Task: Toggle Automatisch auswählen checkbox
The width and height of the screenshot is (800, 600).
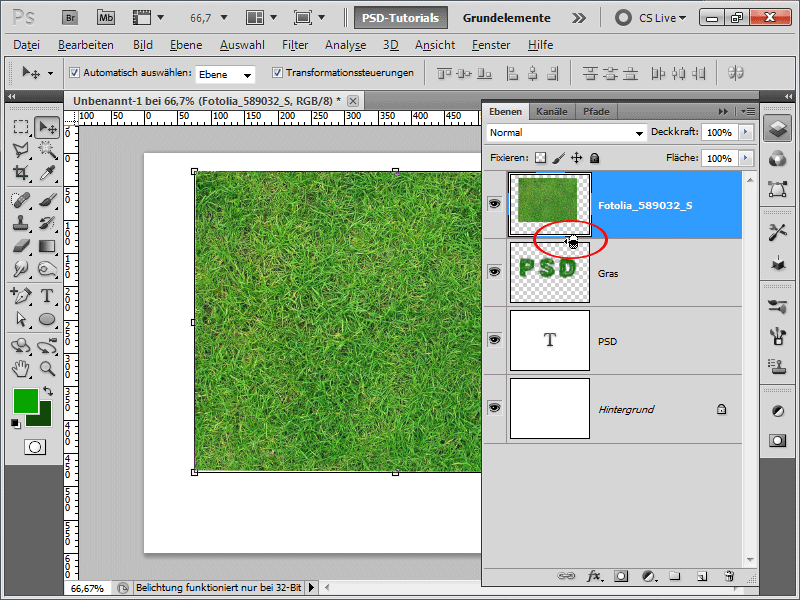Action: point(74,72)
